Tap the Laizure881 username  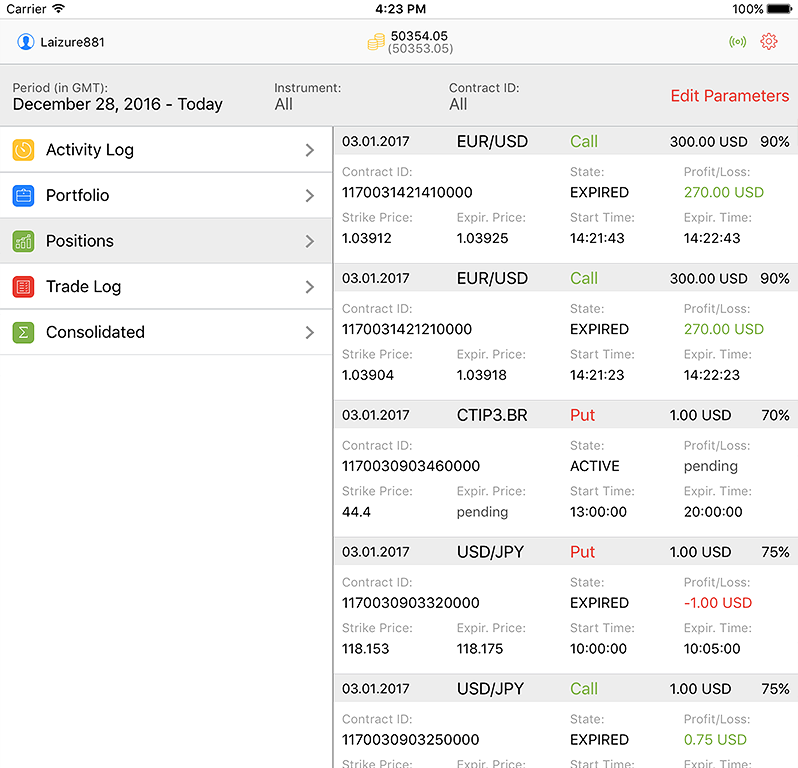pos(72,42)
